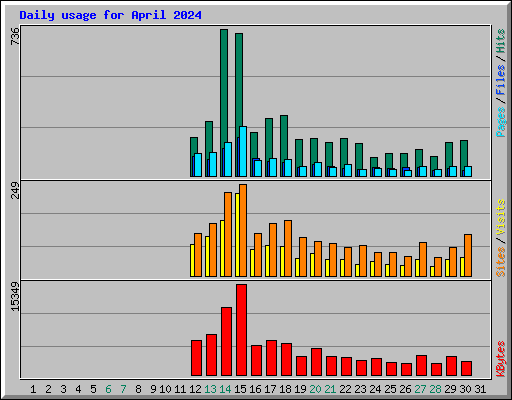Click the orange Sites legend label
Screen dimensions: 512x400
pos(500,262)
